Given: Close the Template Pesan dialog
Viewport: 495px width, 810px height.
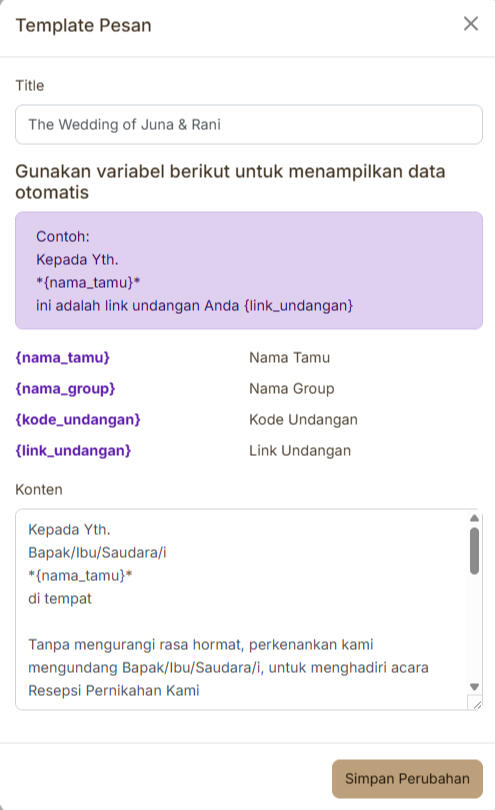Looking at the screenshot, I should point(471,23).
